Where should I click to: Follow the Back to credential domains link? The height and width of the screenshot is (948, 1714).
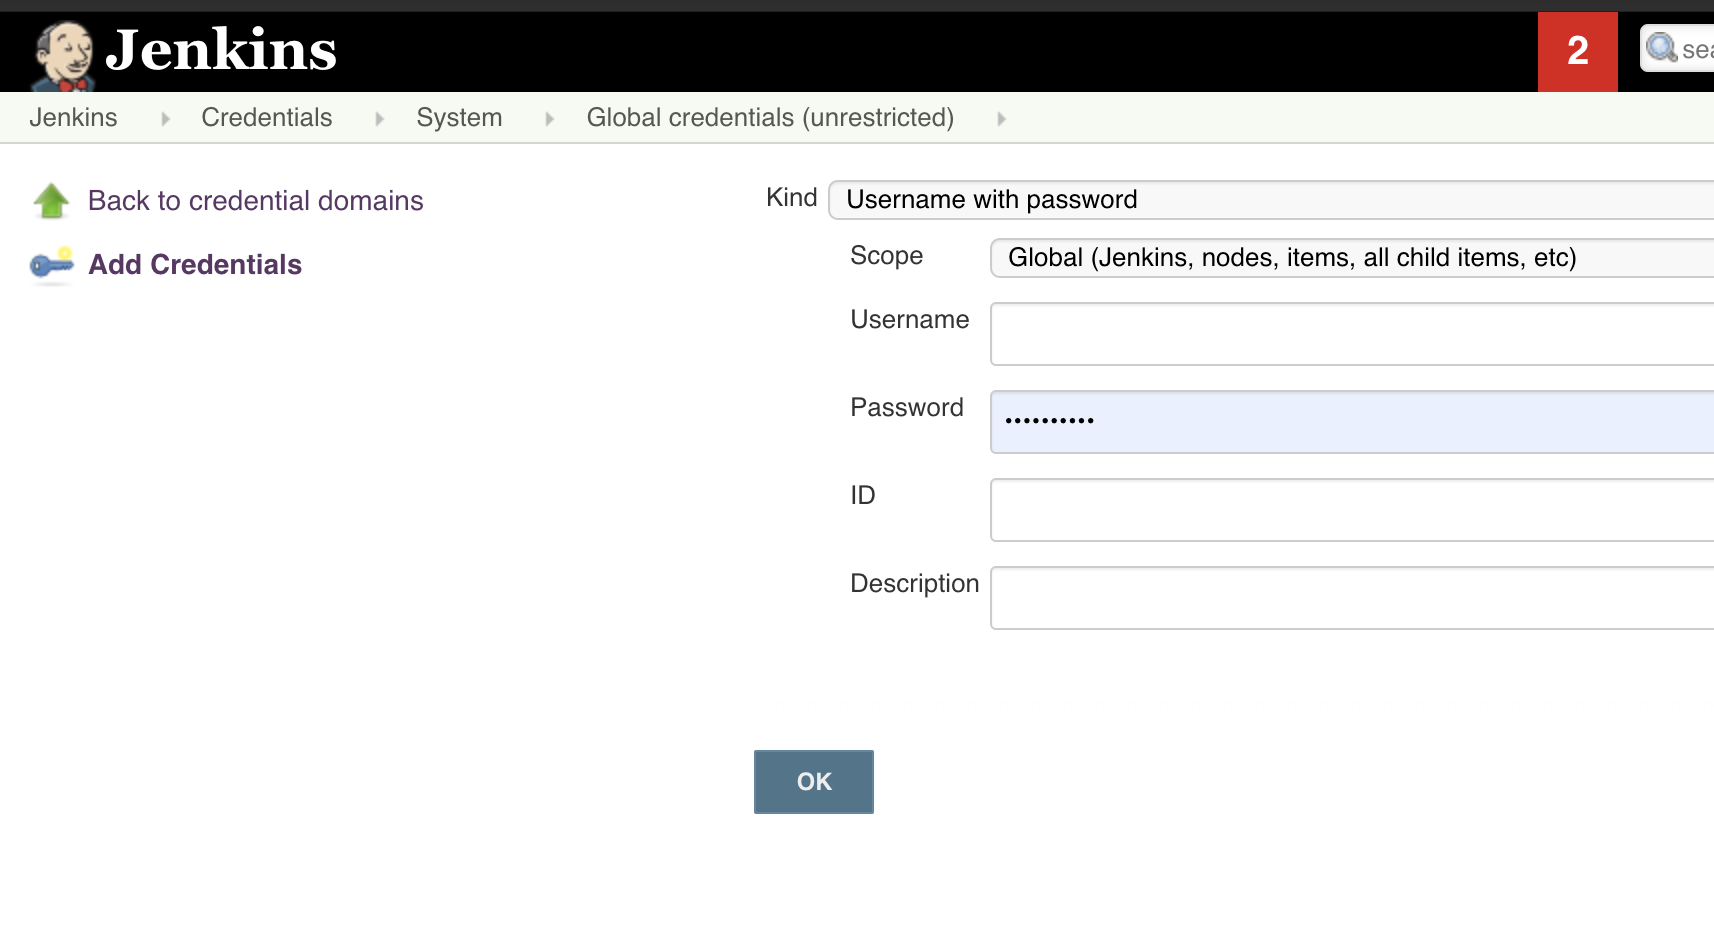(x=255, y=201)
